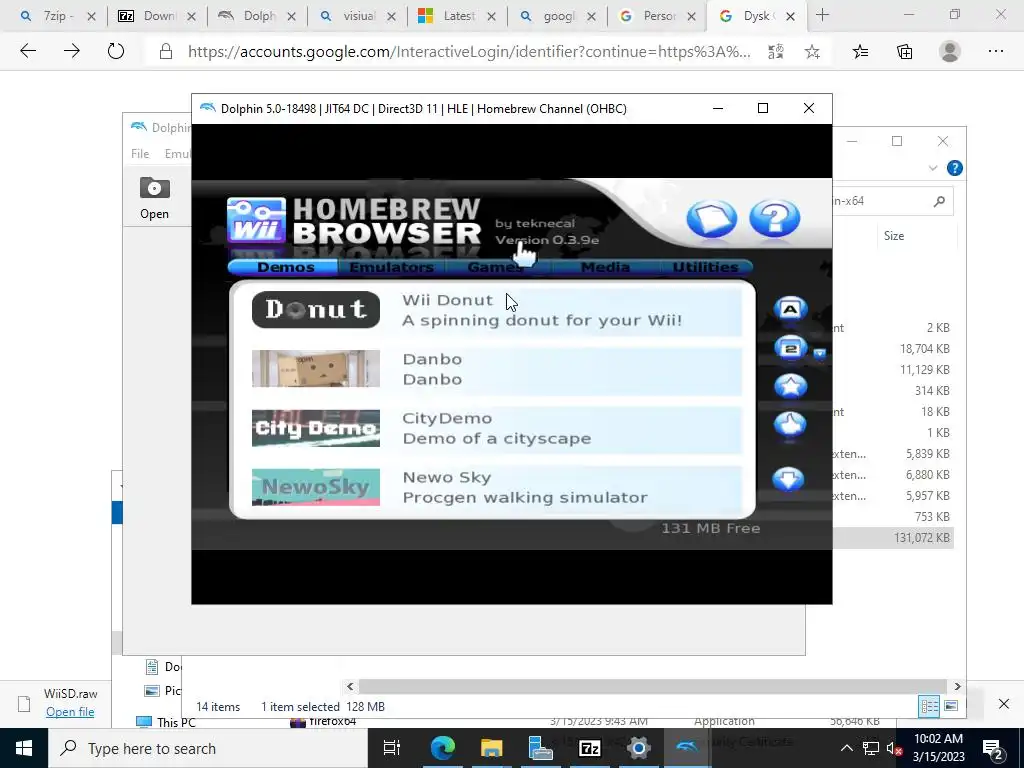Open the notification center icon
The height and width of the screenshot is (768, 1024).
tap(993, 749)
